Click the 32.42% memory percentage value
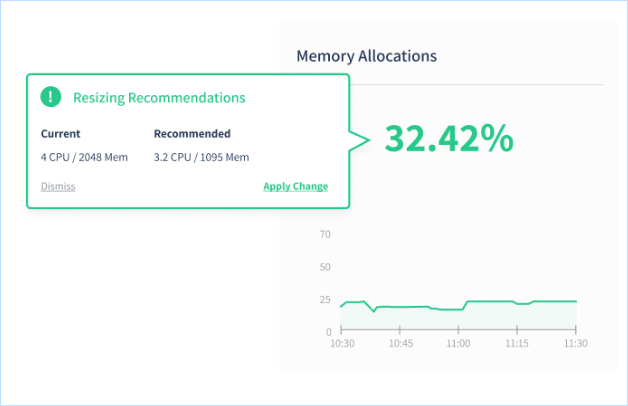The image size is (628, 406). 449,139
